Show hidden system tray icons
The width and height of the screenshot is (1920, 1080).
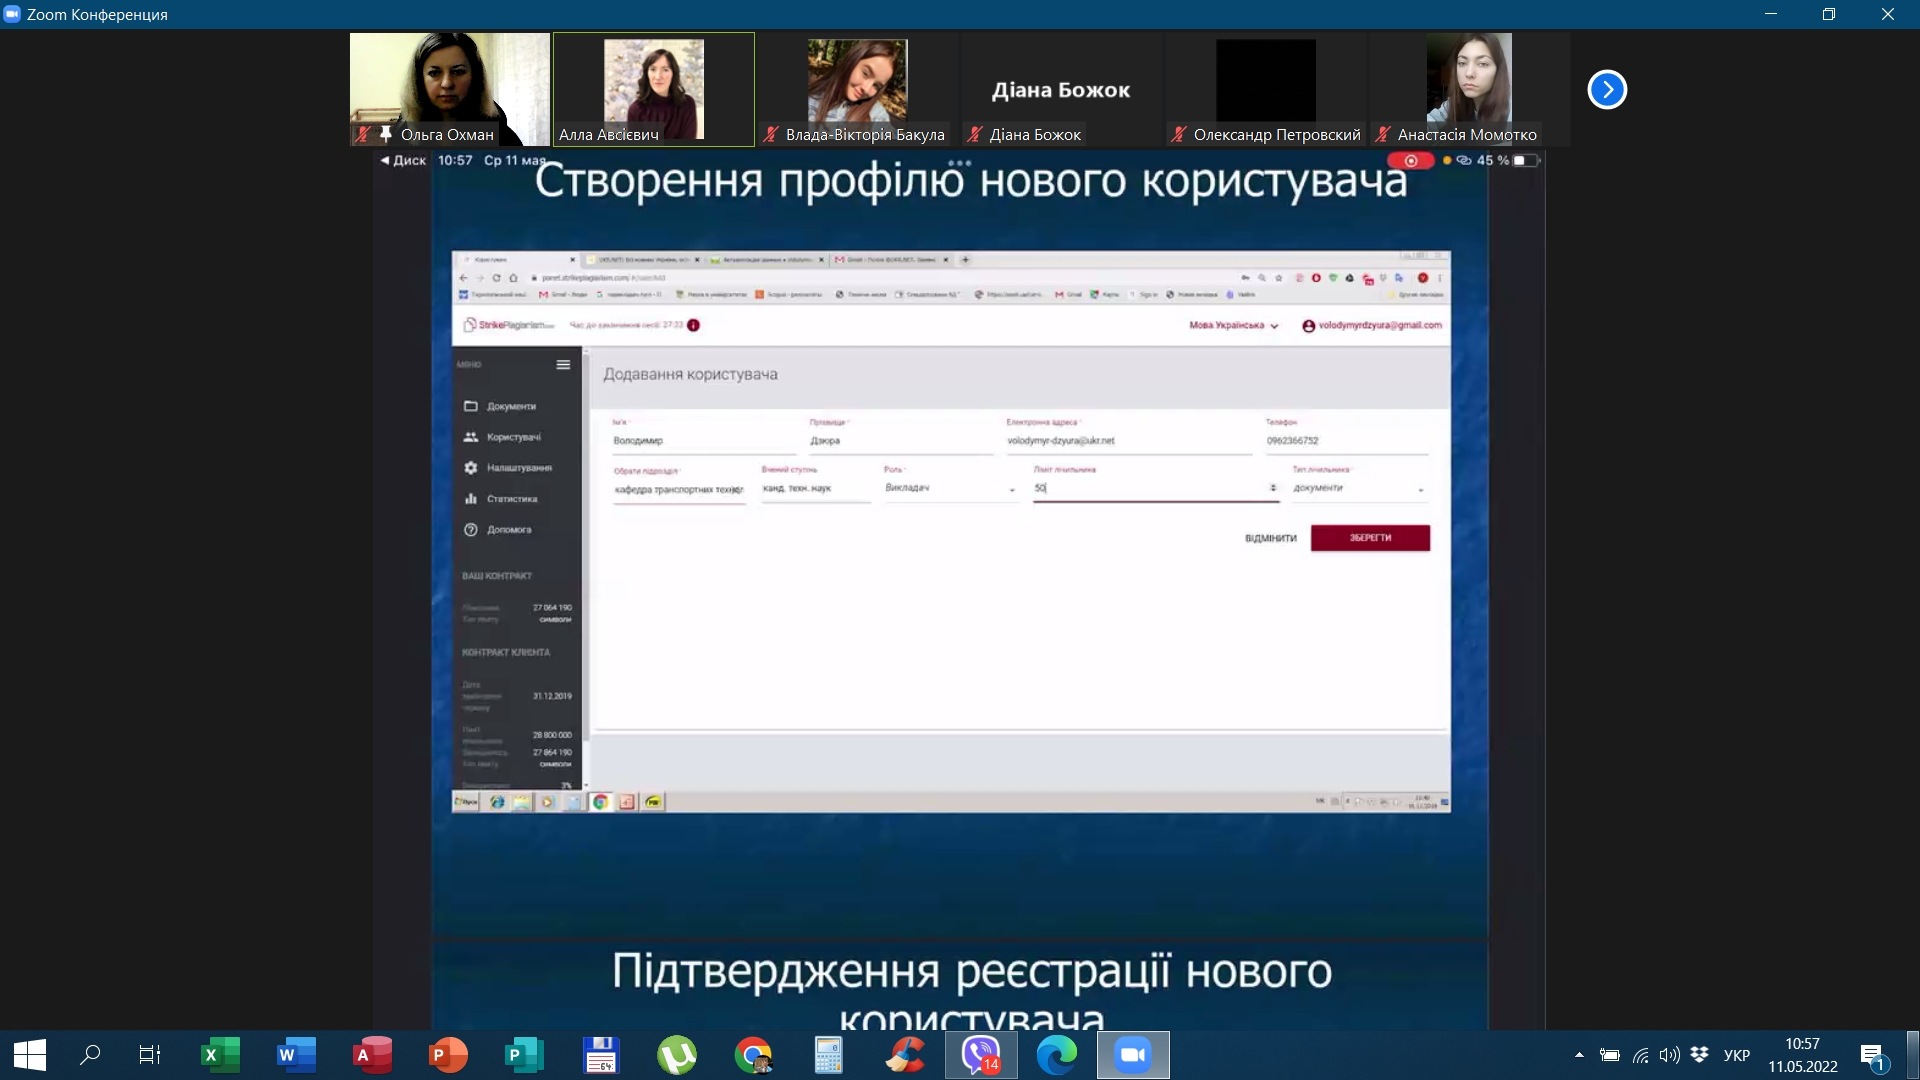(1579, 1055)
